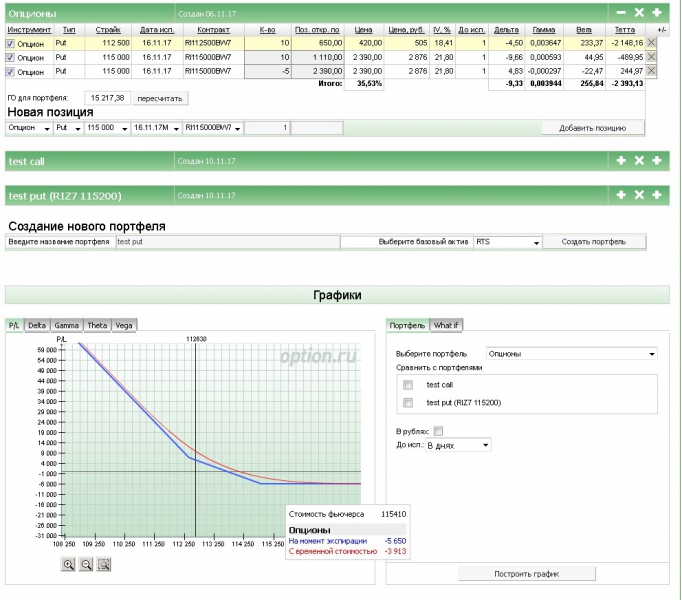Delete the test put (RIZ7 115200) portfolio
The width and height of the screenshot is (682, 600).
(x=639, y=194)
